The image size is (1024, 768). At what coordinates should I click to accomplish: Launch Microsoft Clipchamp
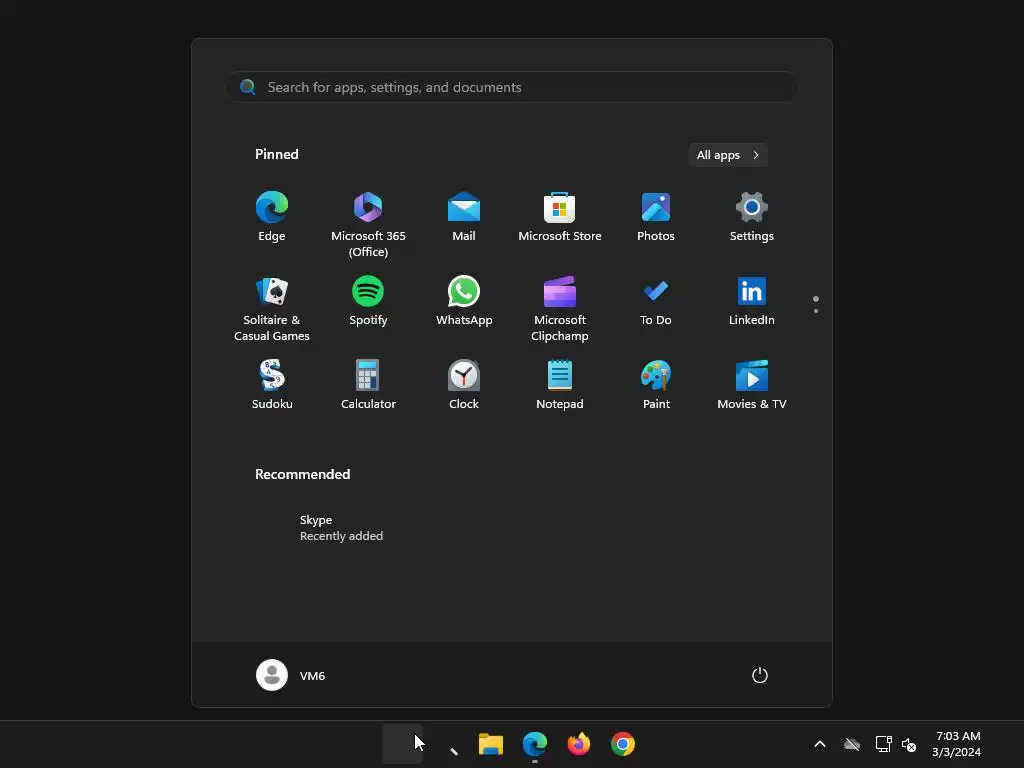tap(560, 308)
